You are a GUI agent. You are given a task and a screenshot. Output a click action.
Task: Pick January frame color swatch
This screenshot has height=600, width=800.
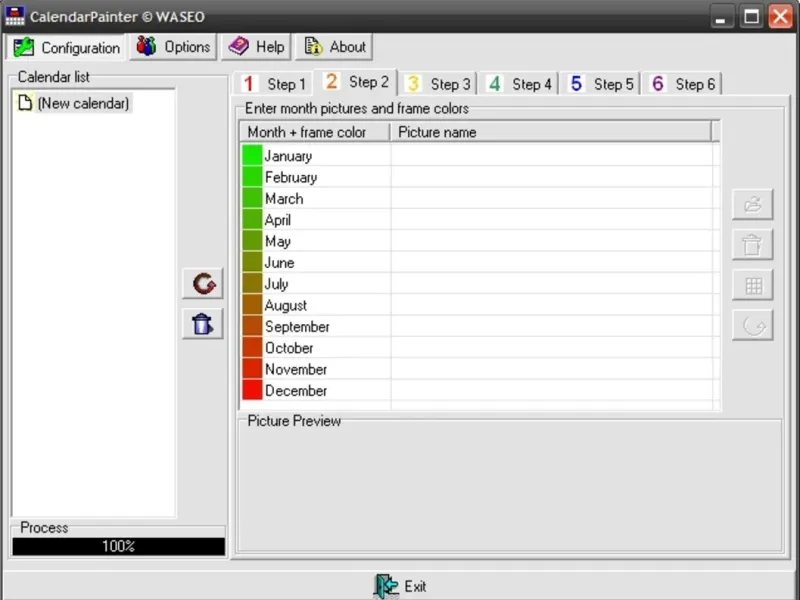click(x=252, y=155)
